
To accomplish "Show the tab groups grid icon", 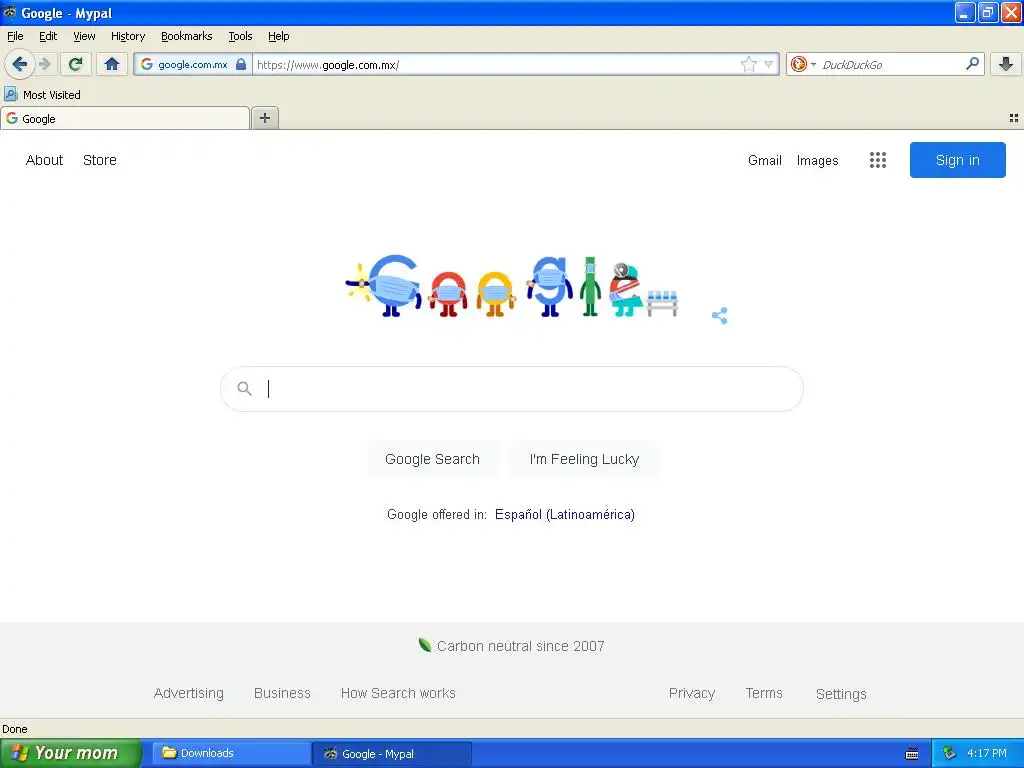I will (1014, 118).
